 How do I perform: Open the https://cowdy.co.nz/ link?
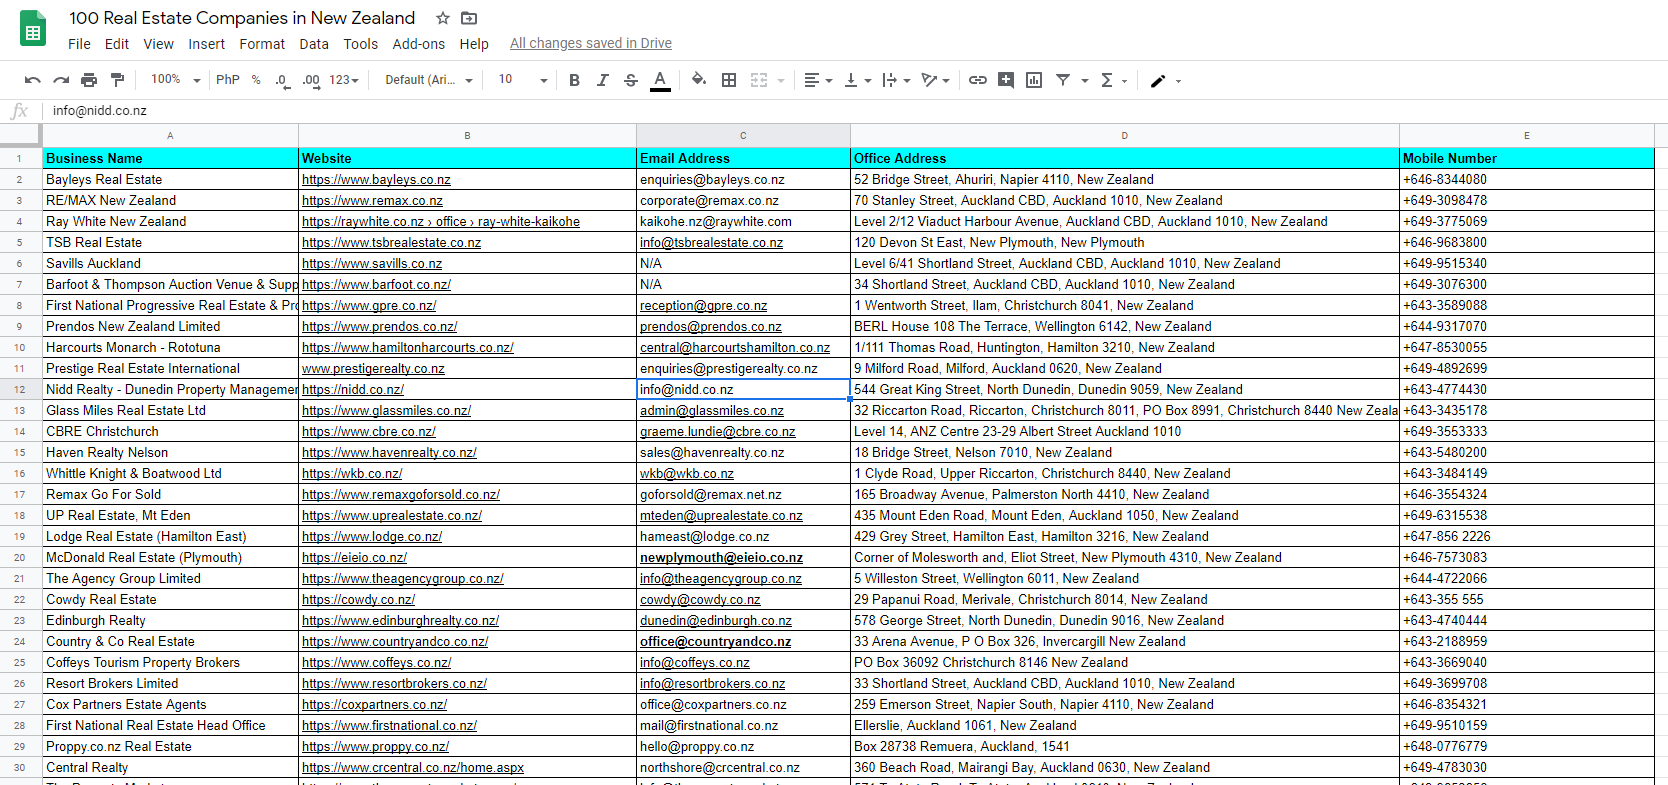point(358,600)
